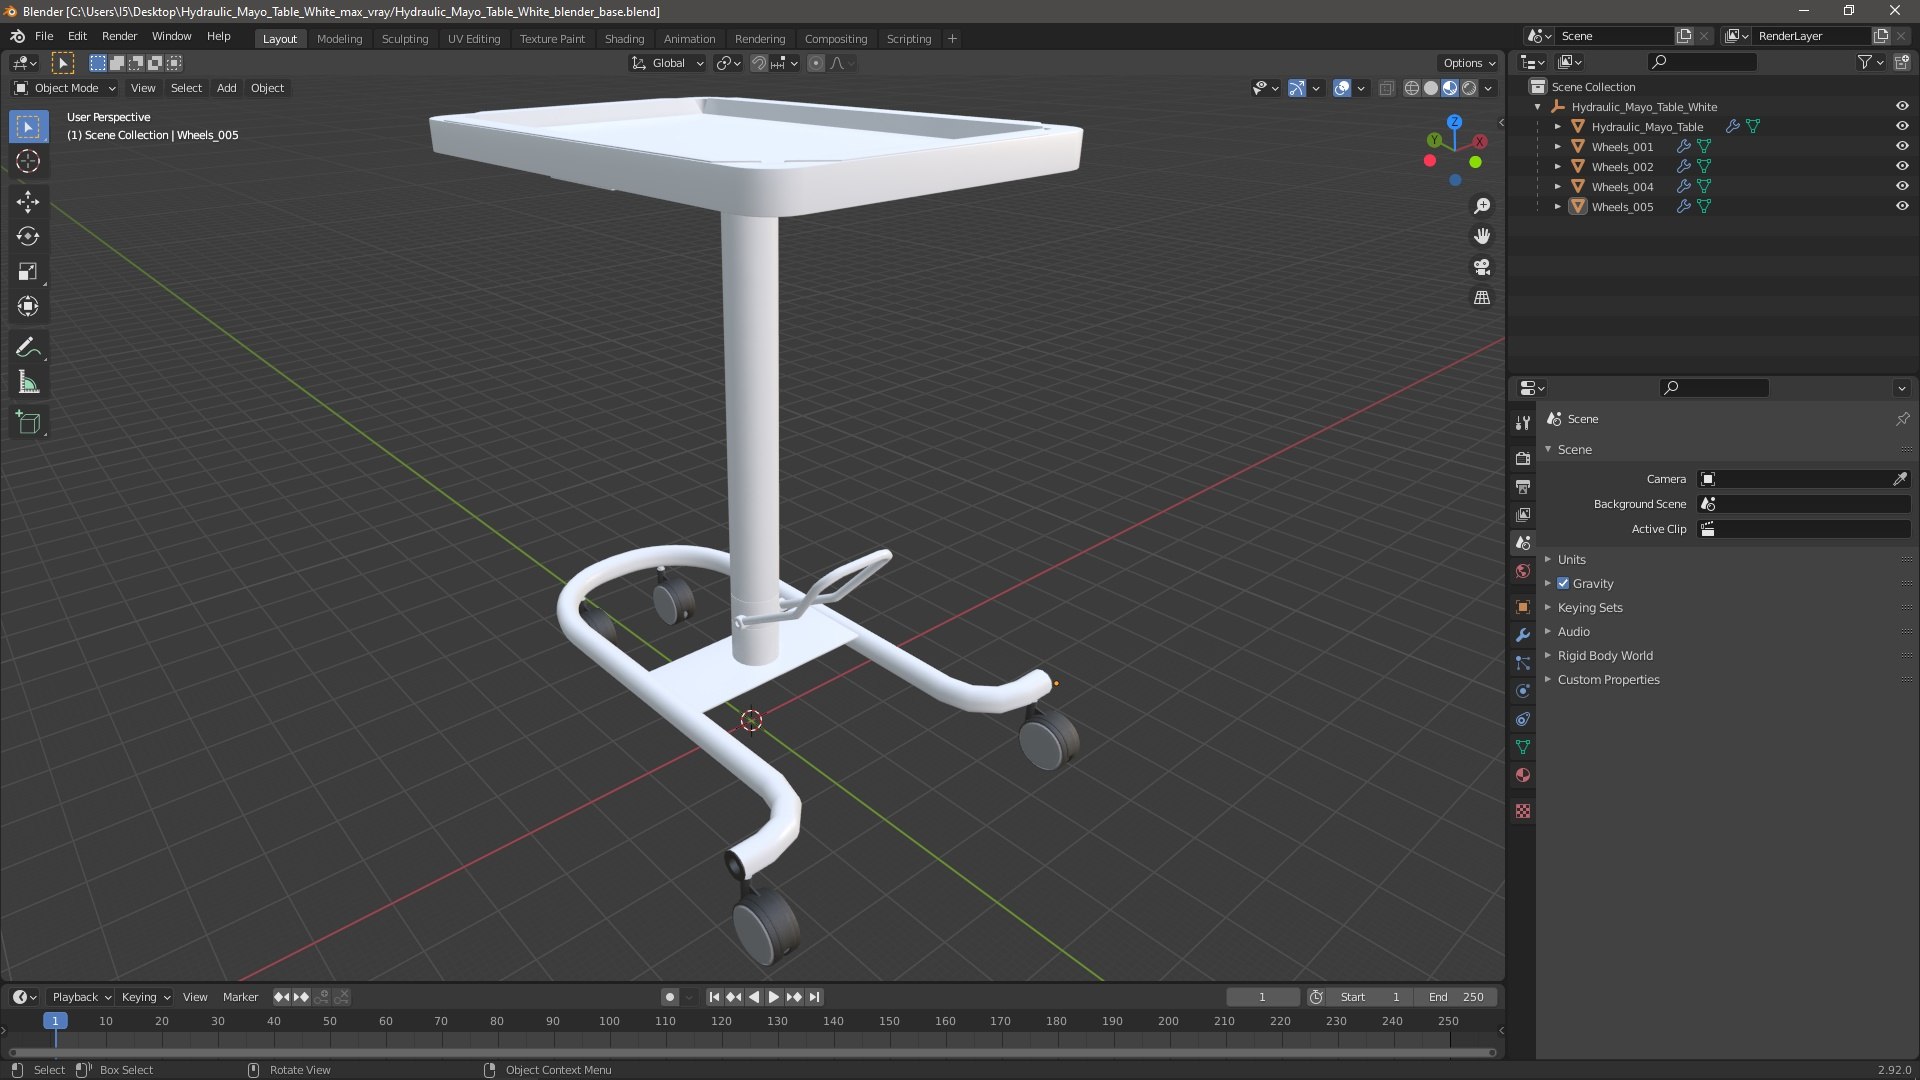Hide Hydraulic_Mayo_Table with its eye icon
Image resolution: width=1920 pixels, height=1080 pixels.
click(1902, 127)
